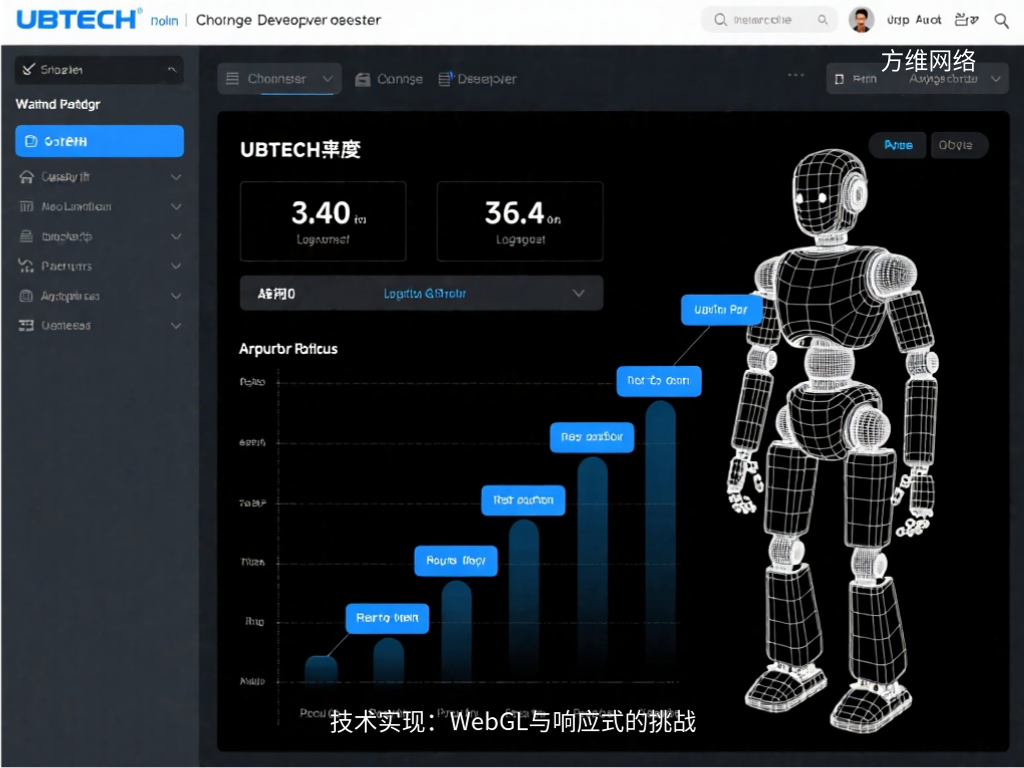Click the 'Rot to osan' chart label
The height and width of the screenshot is (768, 1024).
point(658,381)
